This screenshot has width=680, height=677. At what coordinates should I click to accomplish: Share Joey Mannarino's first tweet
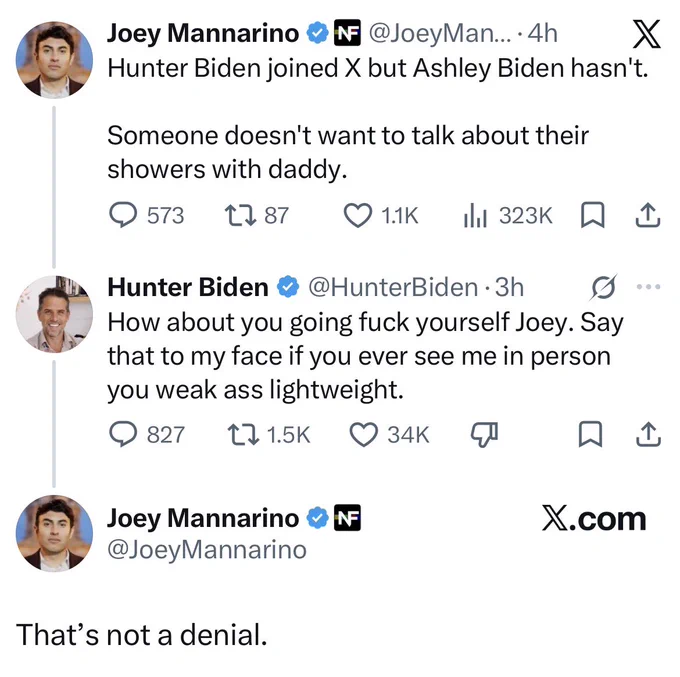(x=648, y=215)
